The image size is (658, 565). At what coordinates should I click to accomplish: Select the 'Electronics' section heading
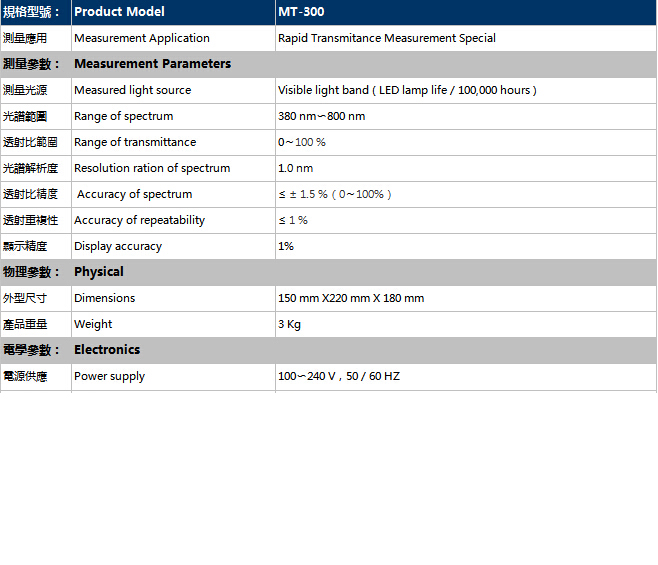coord(107,350)
